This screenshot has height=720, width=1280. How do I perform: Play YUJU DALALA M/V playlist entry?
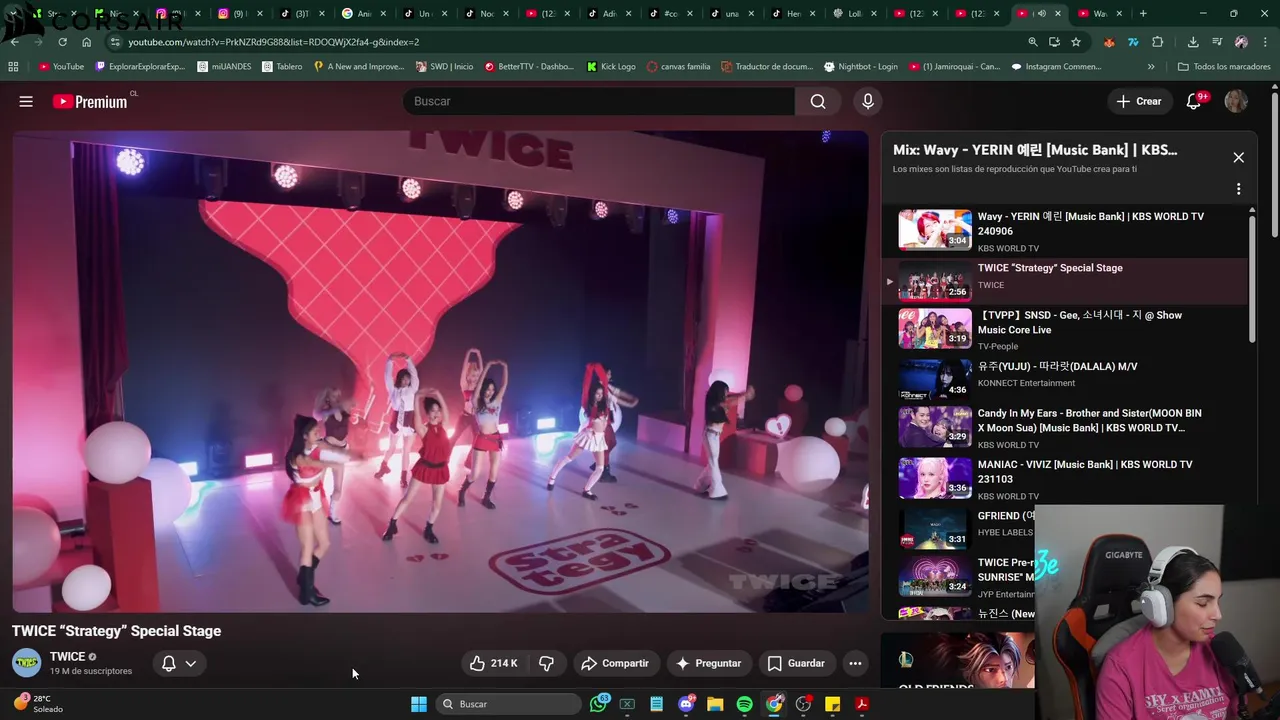click(x=1065, y=378)
